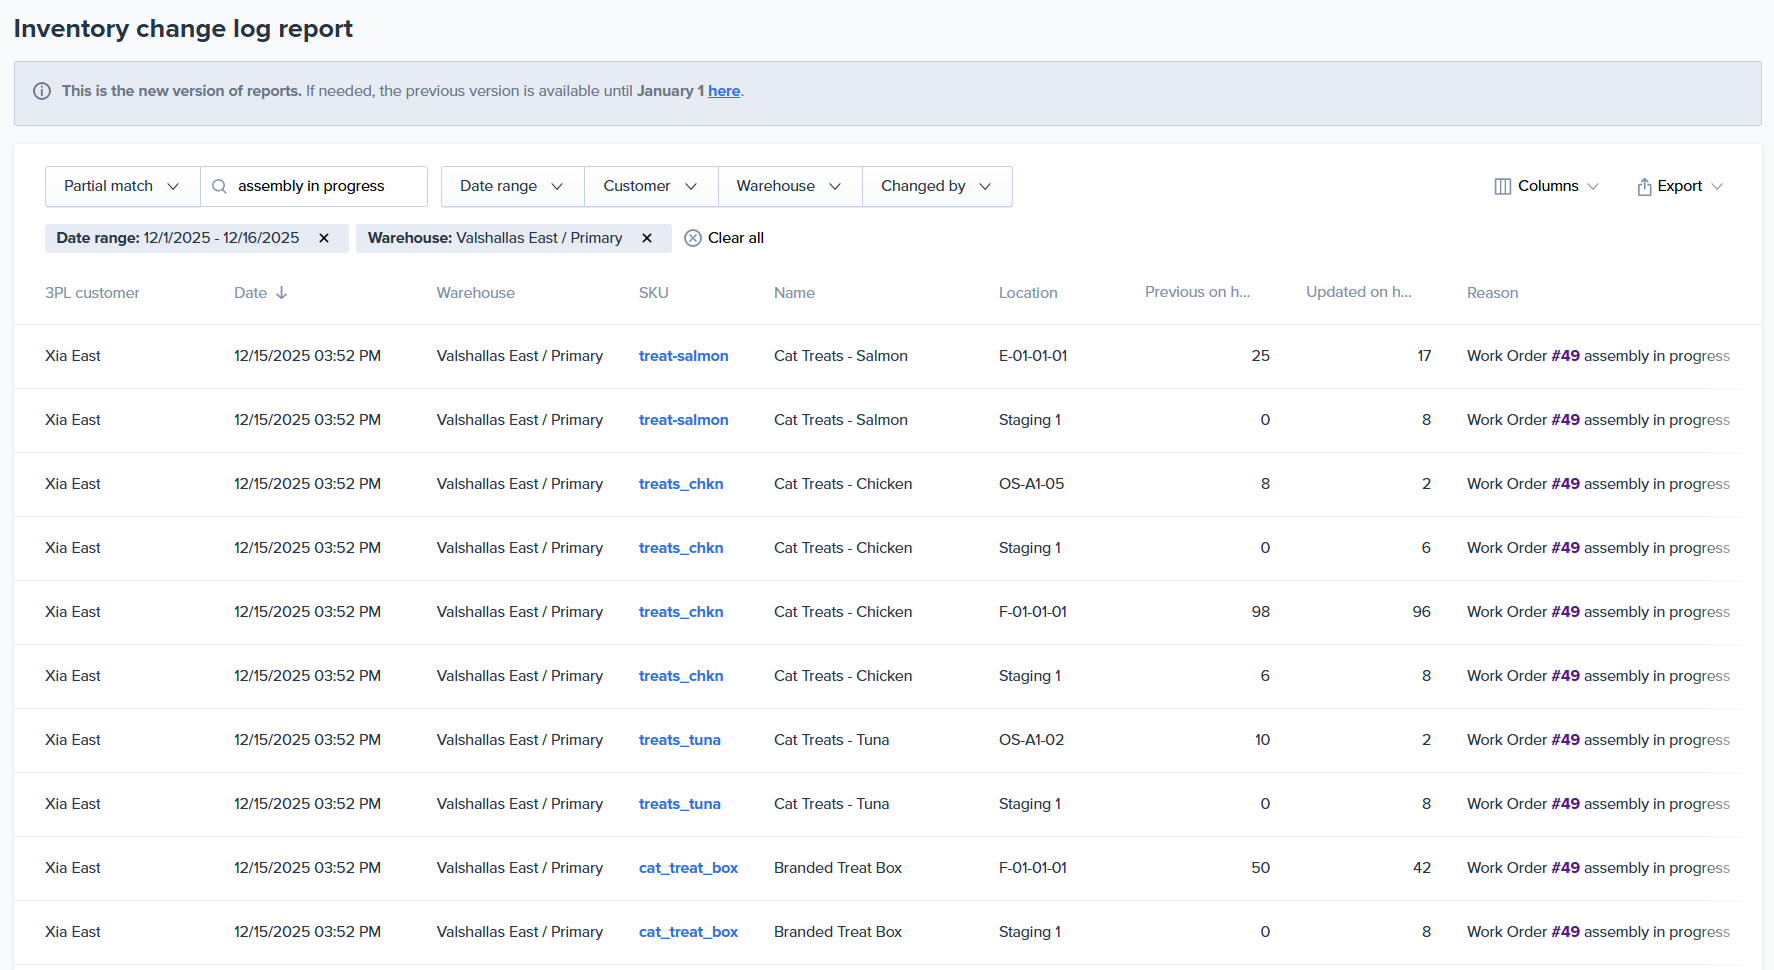Open the treat-salmon SKU link in first row

683,356
